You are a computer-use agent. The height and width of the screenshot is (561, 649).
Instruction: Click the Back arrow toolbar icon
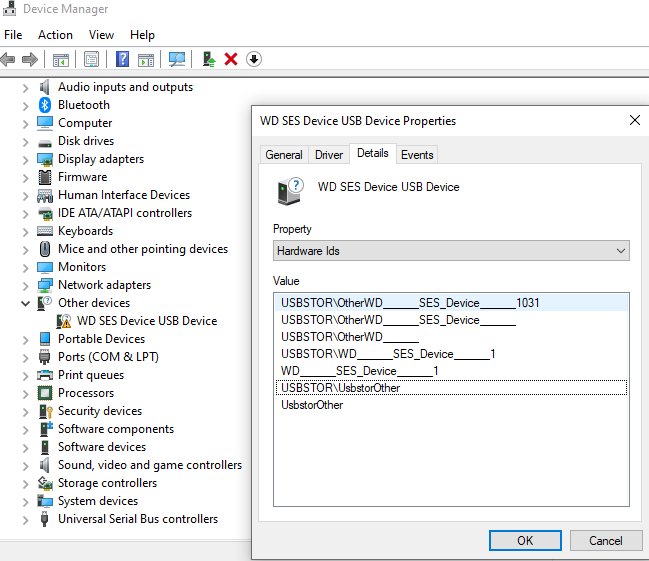pyautogui.click(x=8, y=60)
